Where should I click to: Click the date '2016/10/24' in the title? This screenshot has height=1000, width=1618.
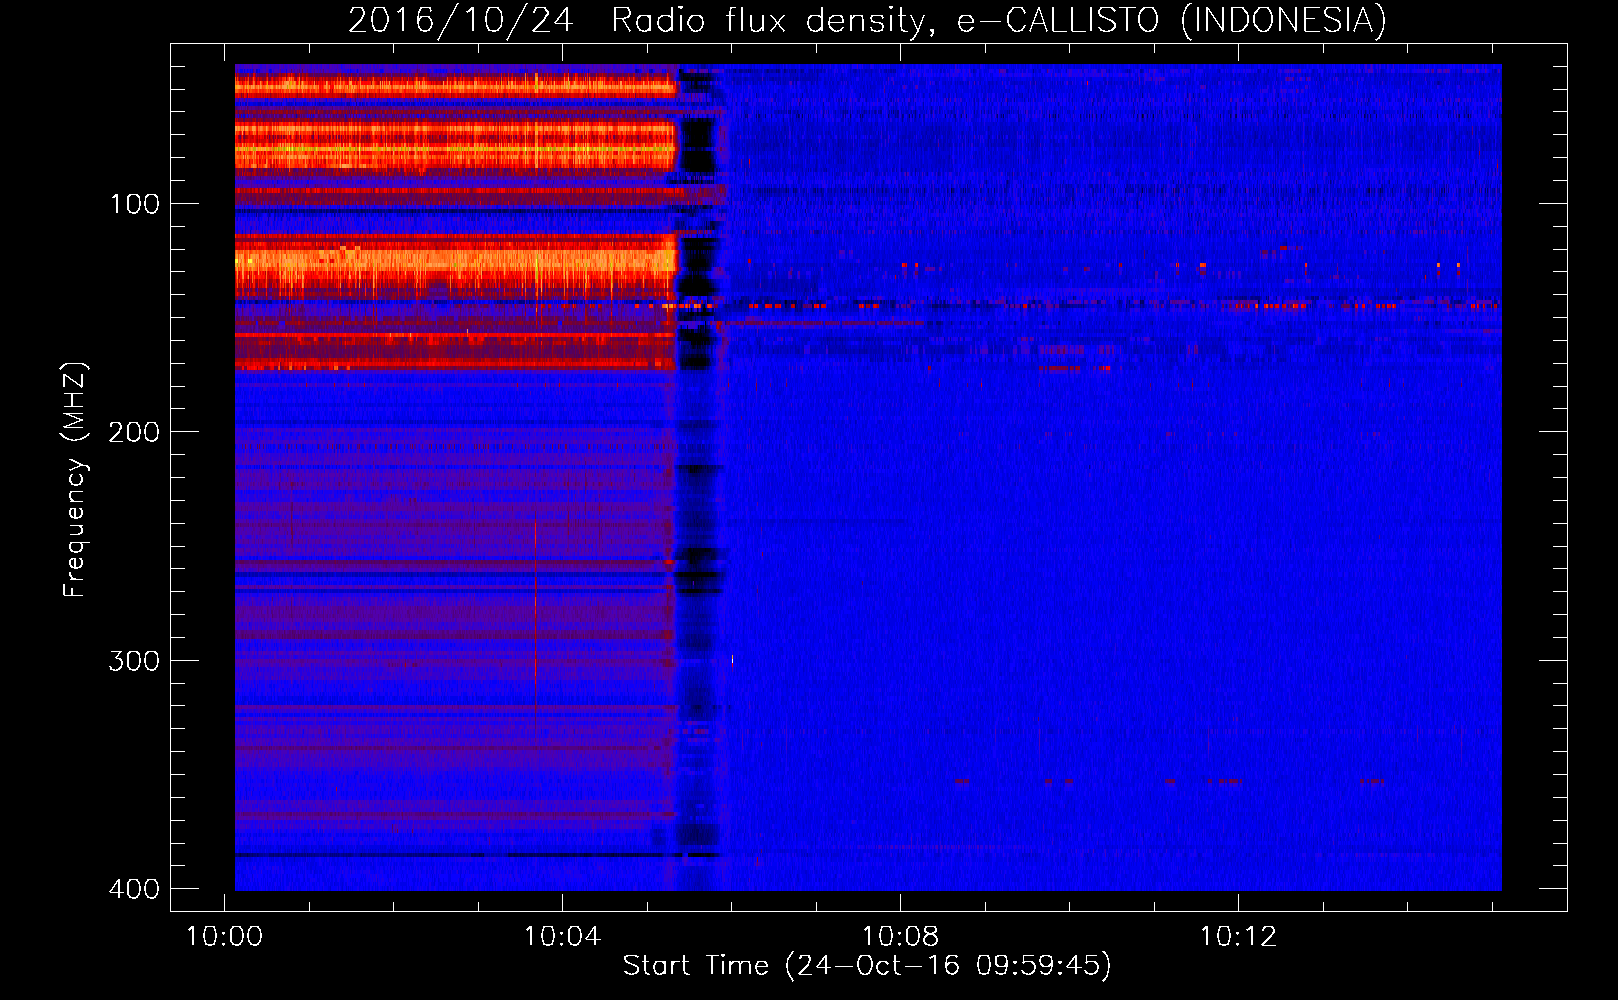[x=461, y=20]
